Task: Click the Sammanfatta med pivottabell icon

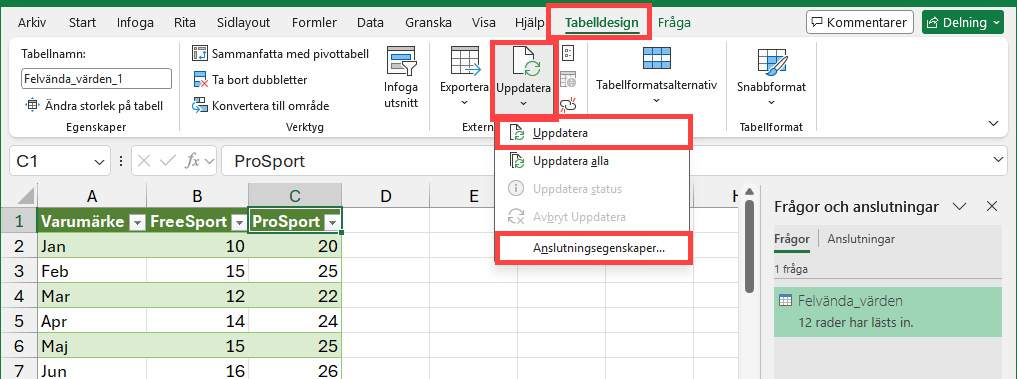Action: [x=200, y=54]
